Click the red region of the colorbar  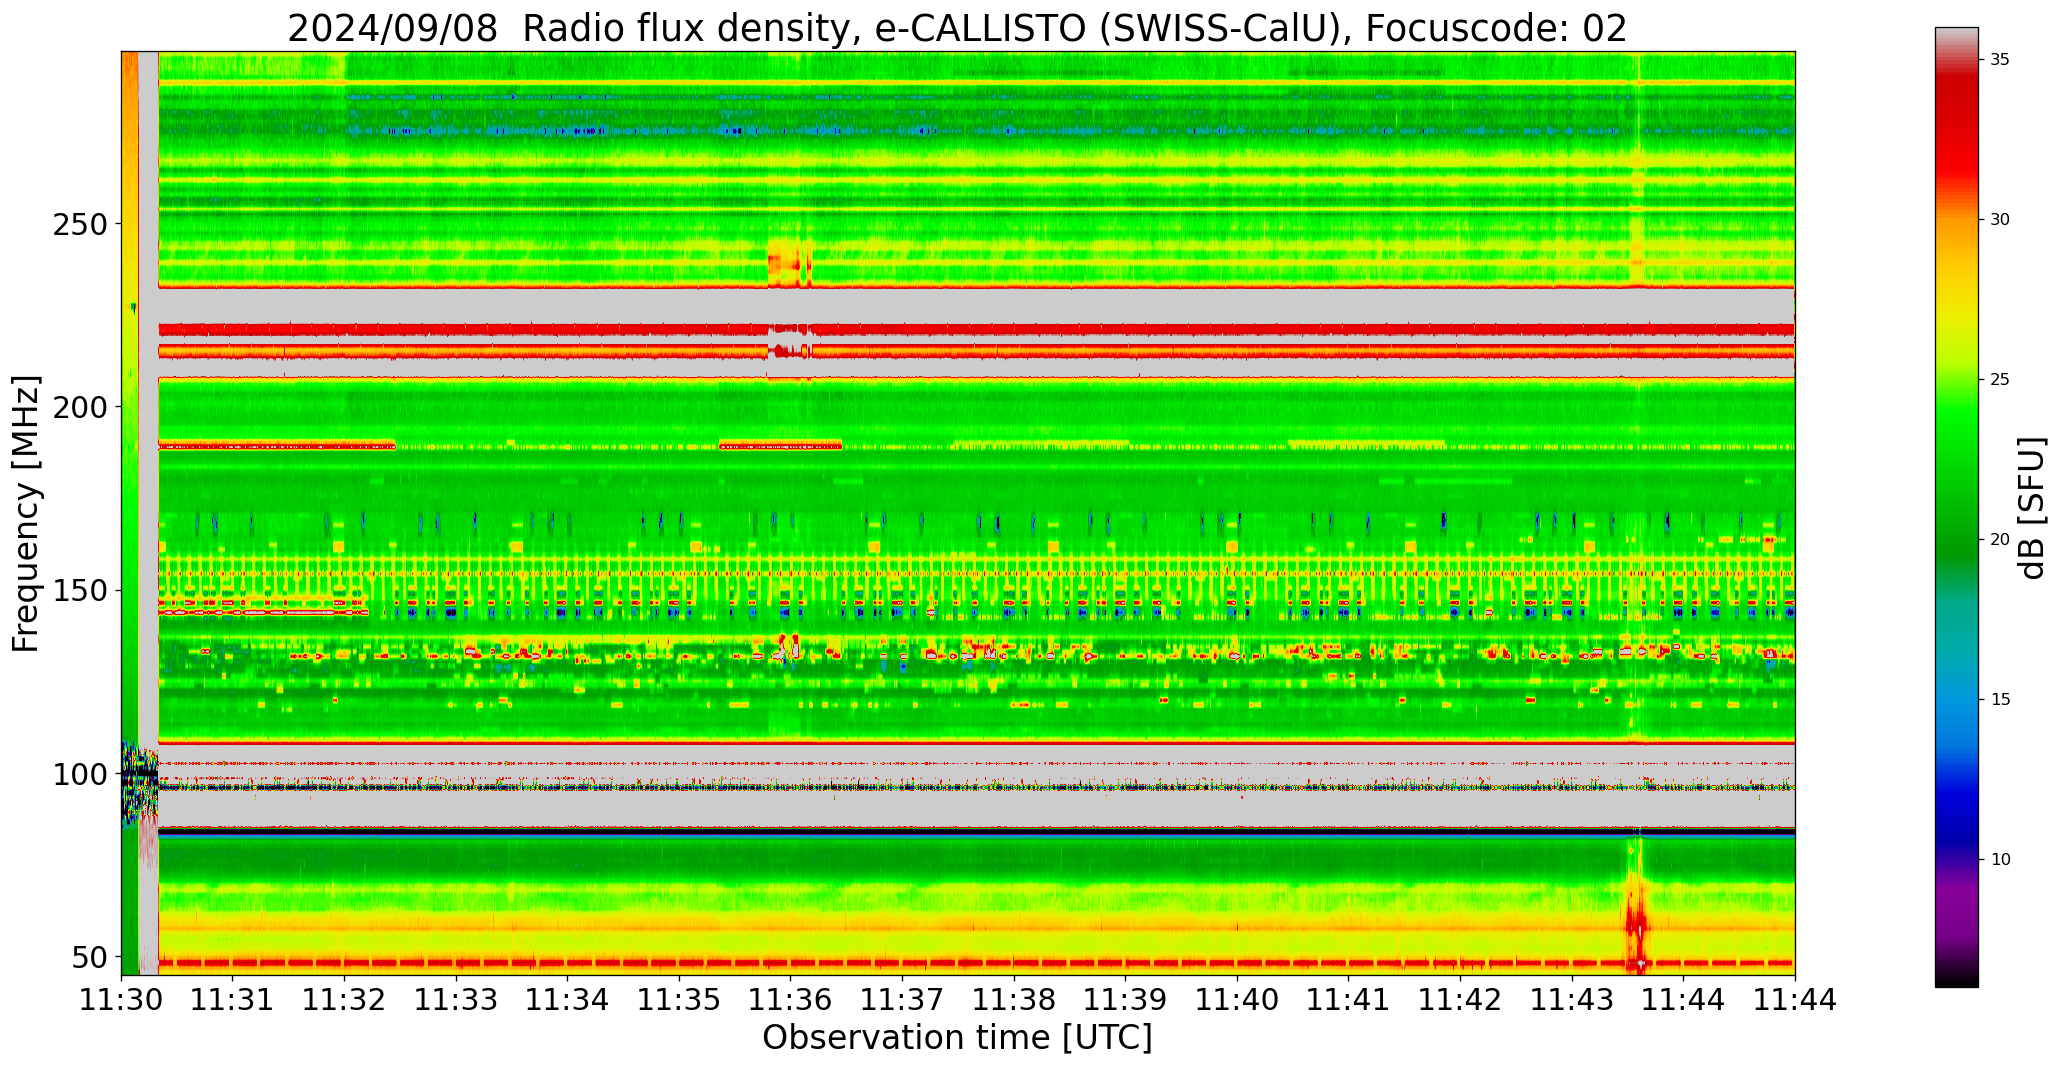1956,130
